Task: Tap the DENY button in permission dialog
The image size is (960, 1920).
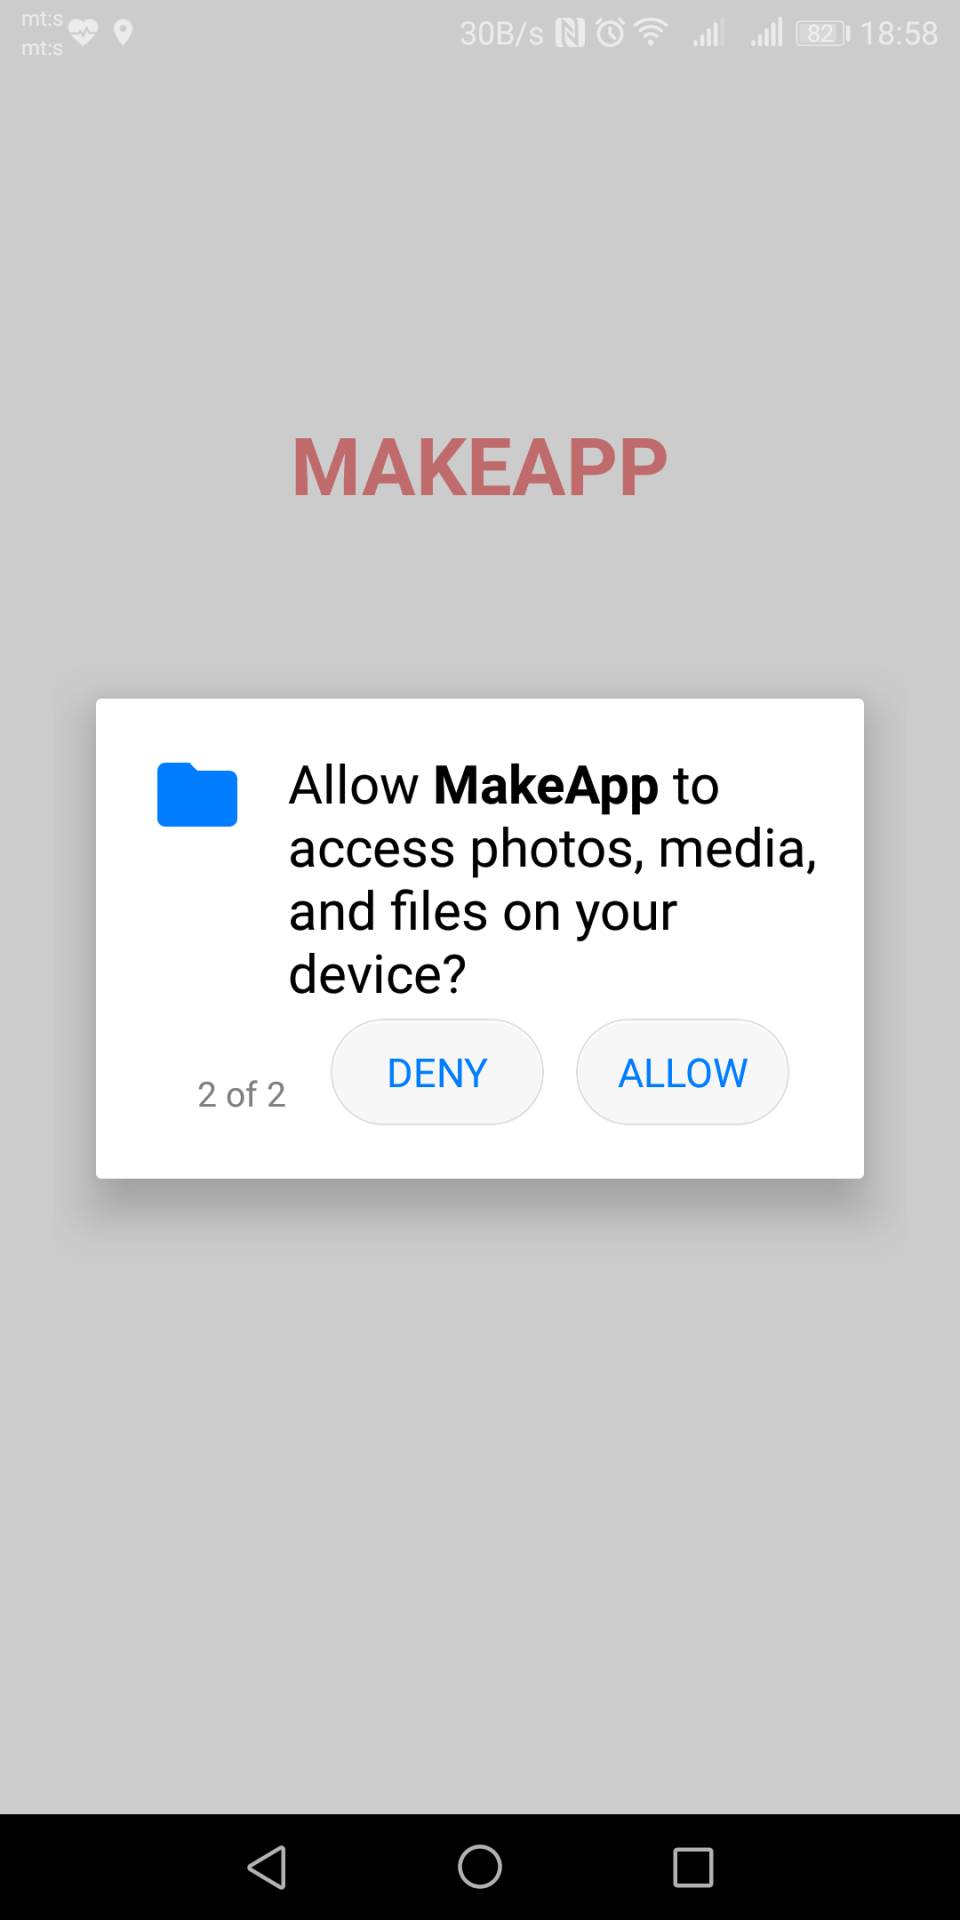Action: (437, 1072)
